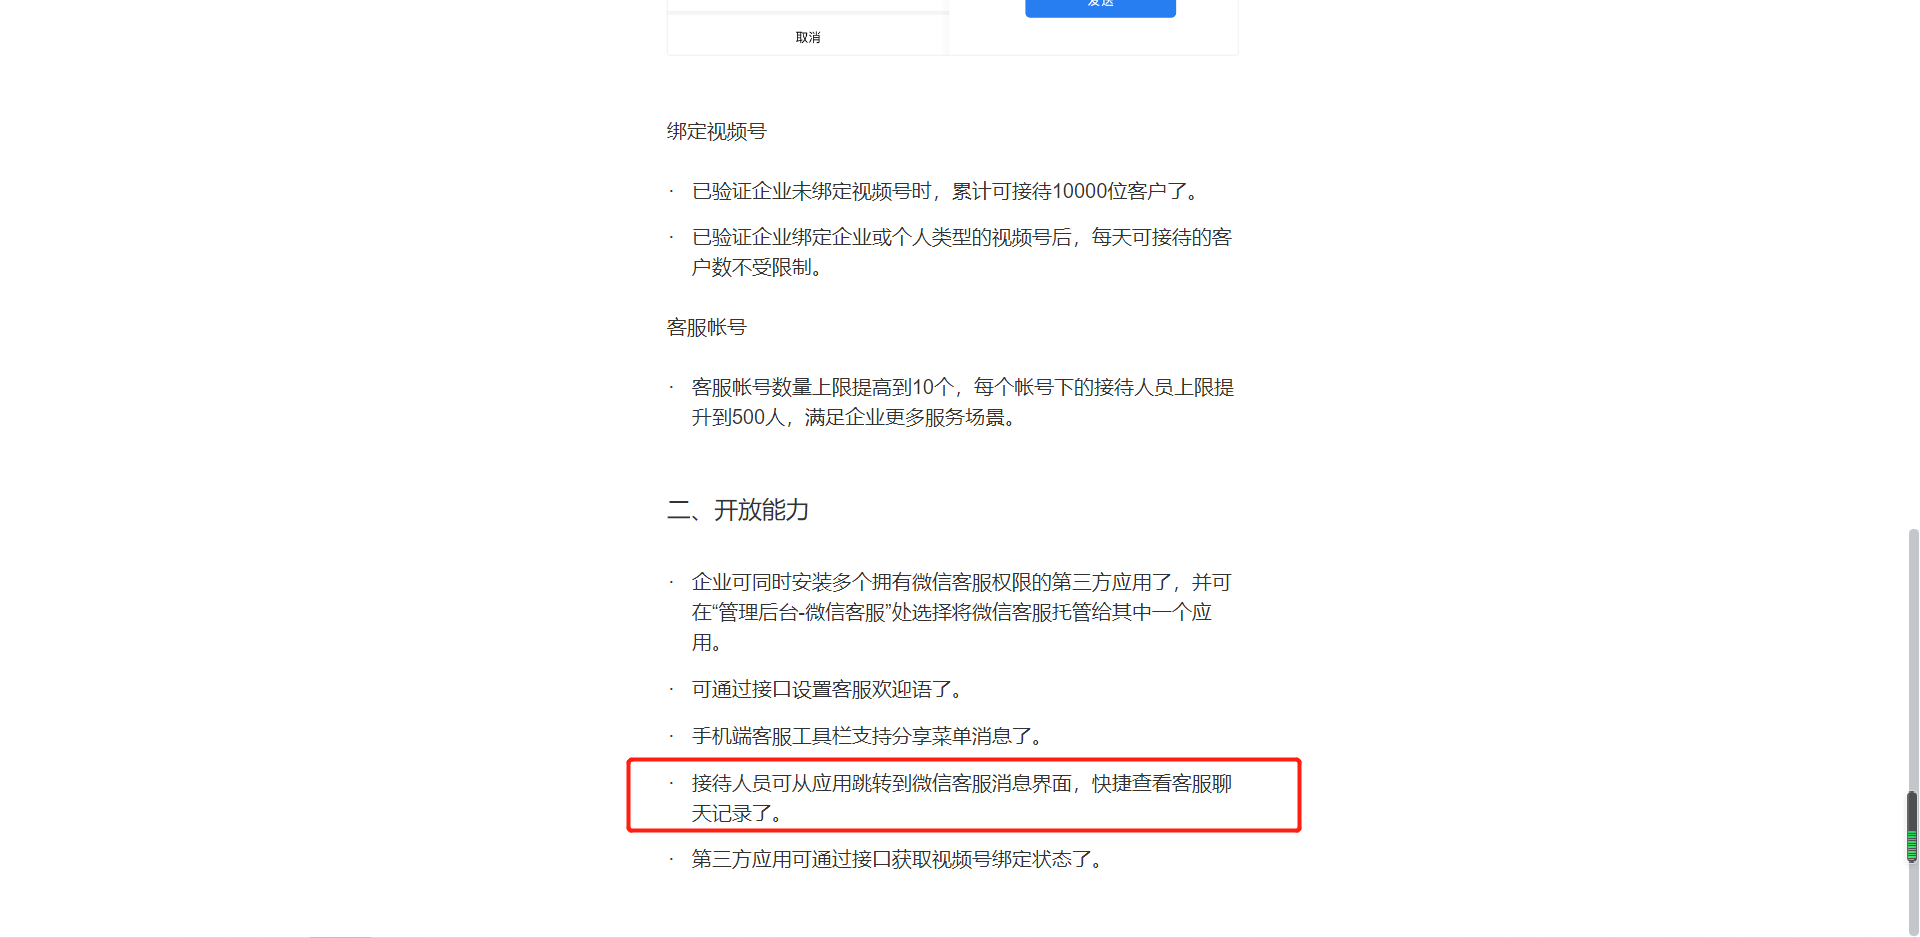
Task: Click the last bullet about 获取视频号绑定状态
Action: click(x=897, y=859)
